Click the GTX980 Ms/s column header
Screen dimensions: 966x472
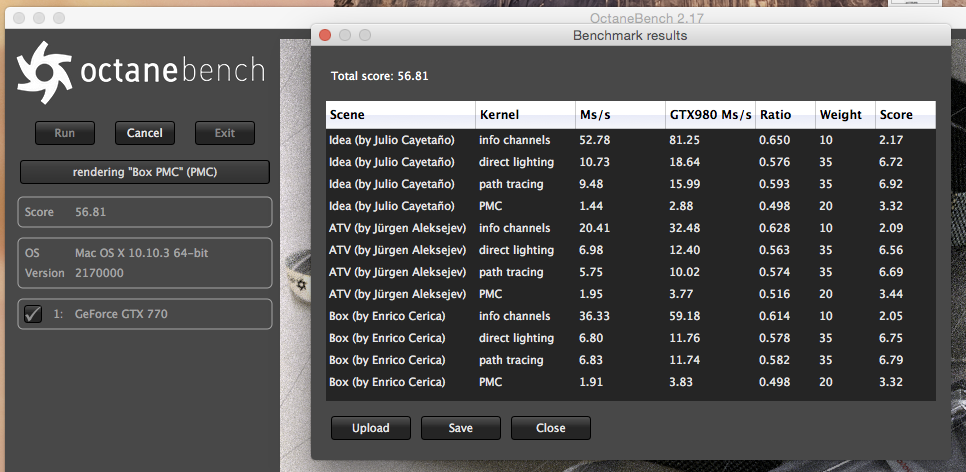point(710,115)
